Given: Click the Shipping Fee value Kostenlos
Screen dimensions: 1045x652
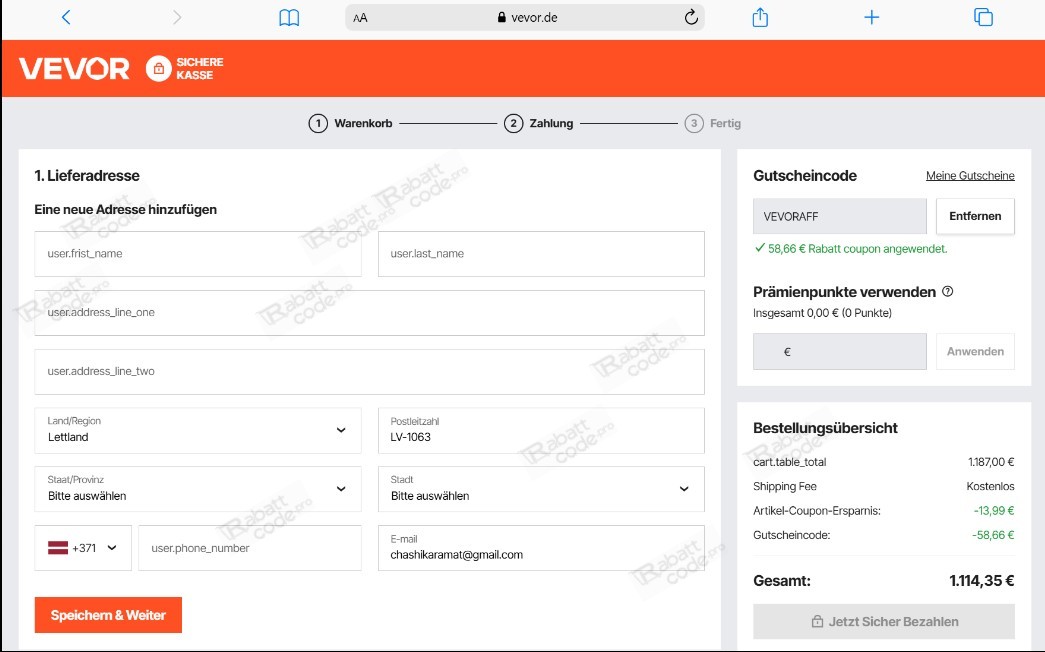Looking at the screenshot, I should click(990, 486).
